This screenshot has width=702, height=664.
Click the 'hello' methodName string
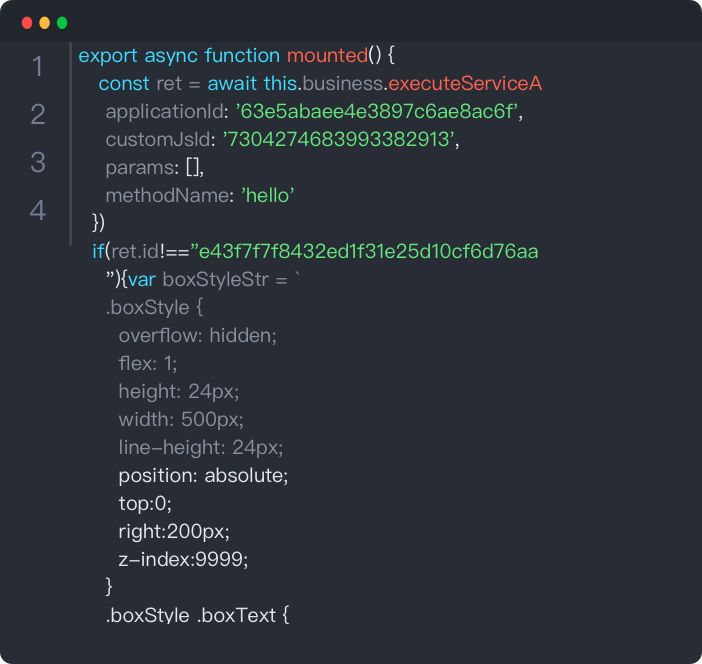coord(267,195)
